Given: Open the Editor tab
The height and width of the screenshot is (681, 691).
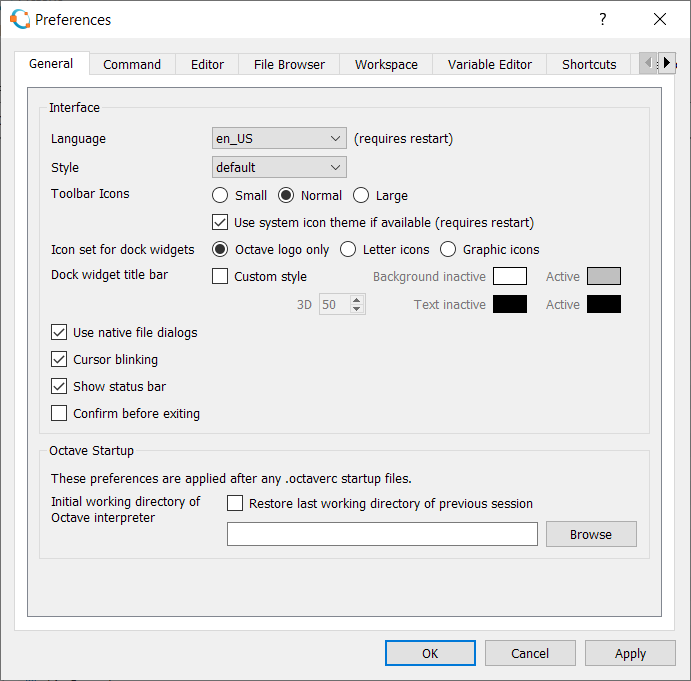Looking at the screenshot, I should pyautogui.click(x=207, y=65).
